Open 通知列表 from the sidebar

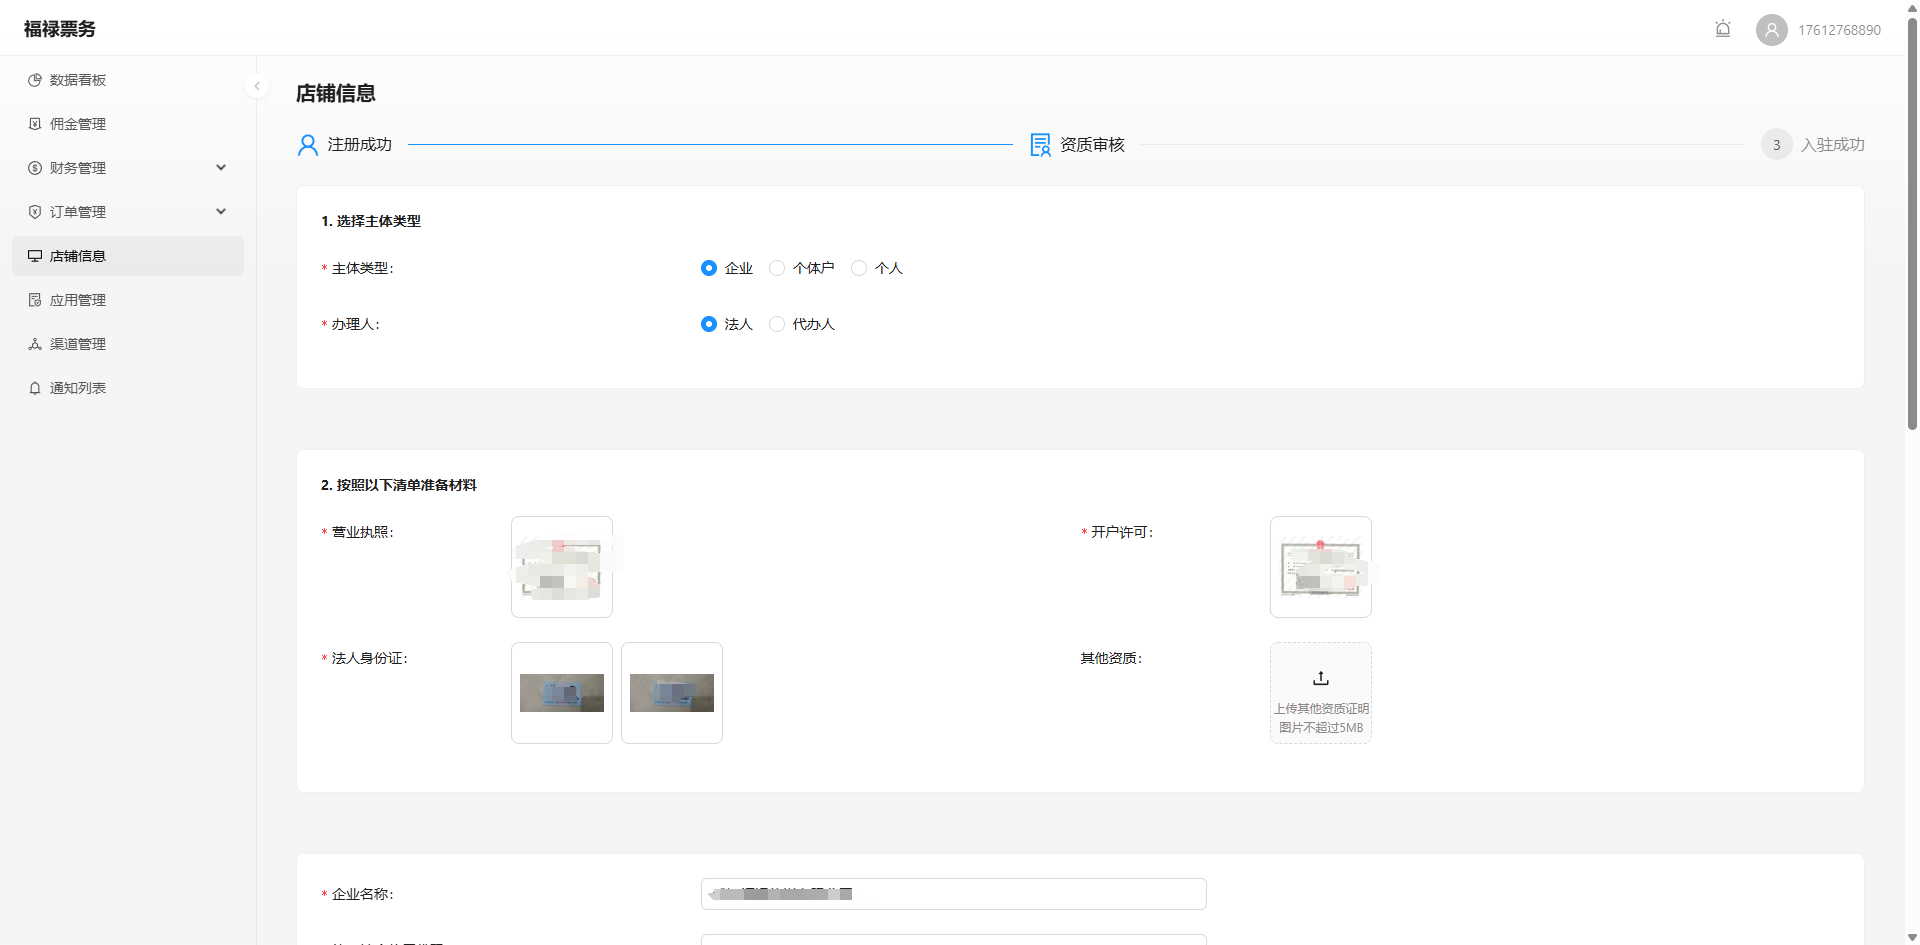tap(78, 388)
